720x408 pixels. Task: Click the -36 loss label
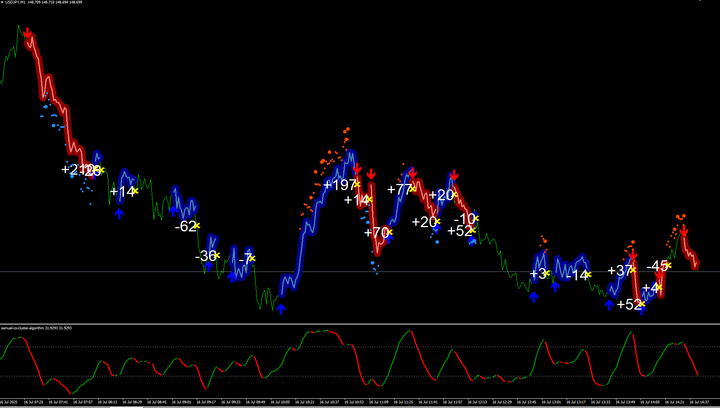[x=206, y=256]
